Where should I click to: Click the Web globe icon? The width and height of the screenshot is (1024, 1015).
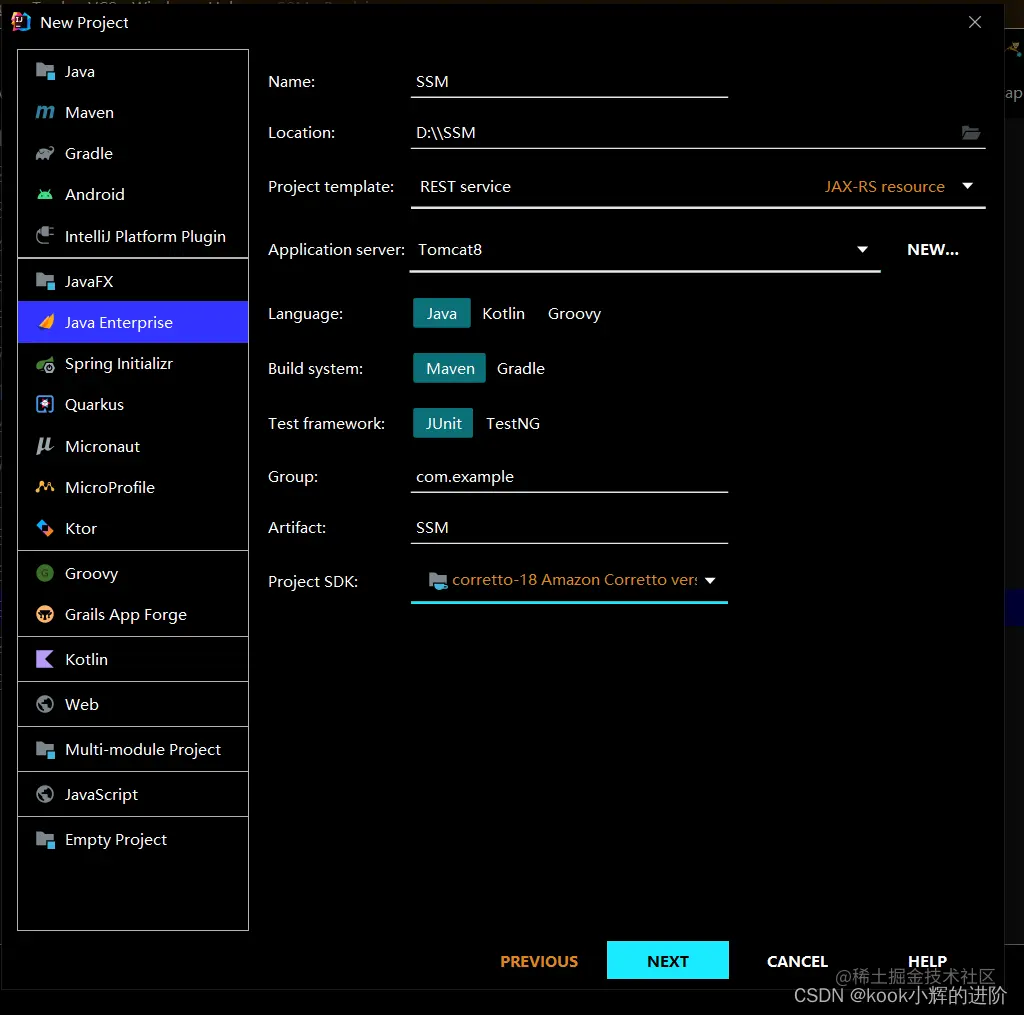point(45,704)
